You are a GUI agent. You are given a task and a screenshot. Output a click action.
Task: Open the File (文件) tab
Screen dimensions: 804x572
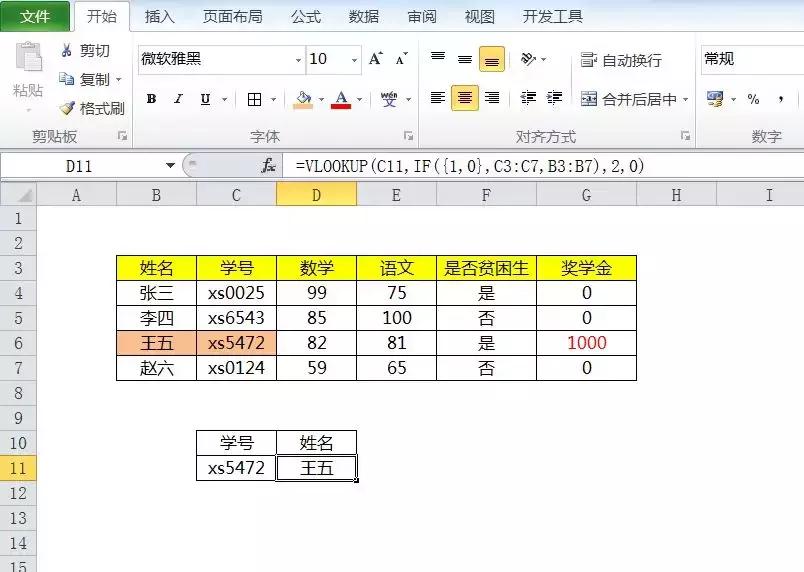point(35,16)
